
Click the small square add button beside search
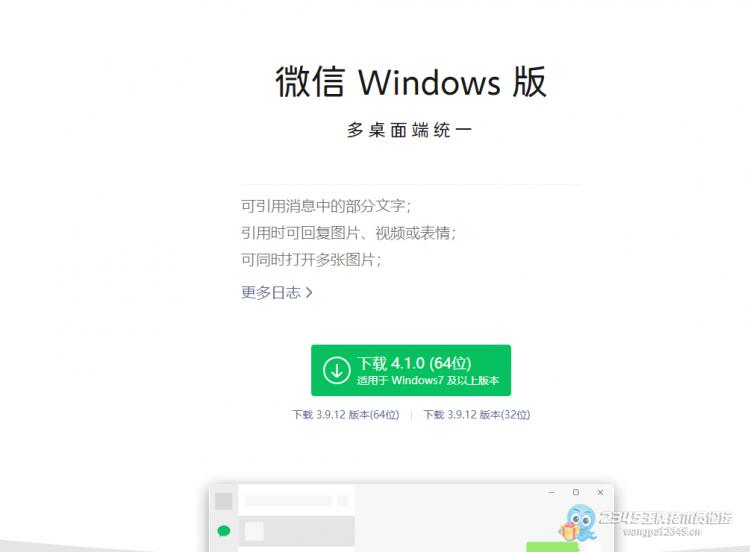point(343,501)
